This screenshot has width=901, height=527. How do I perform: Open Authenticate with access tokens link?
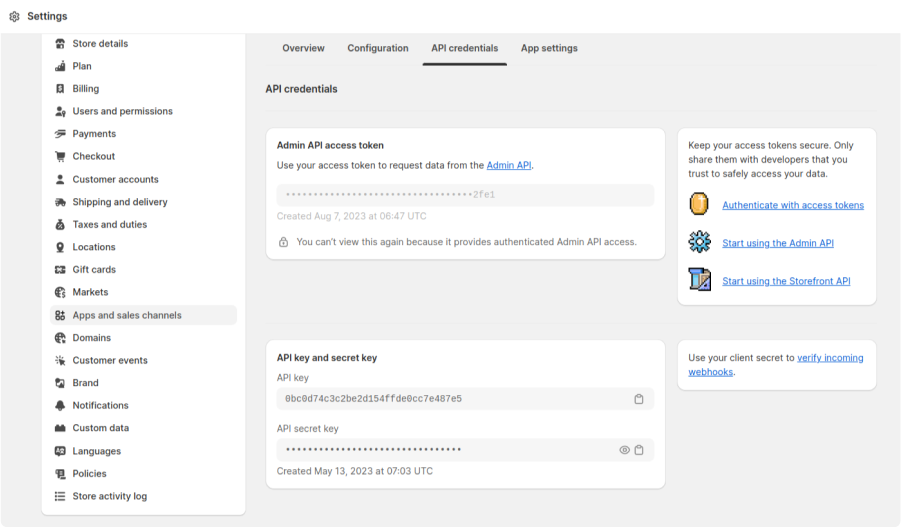pyautogui.click(x=792, y=205)
